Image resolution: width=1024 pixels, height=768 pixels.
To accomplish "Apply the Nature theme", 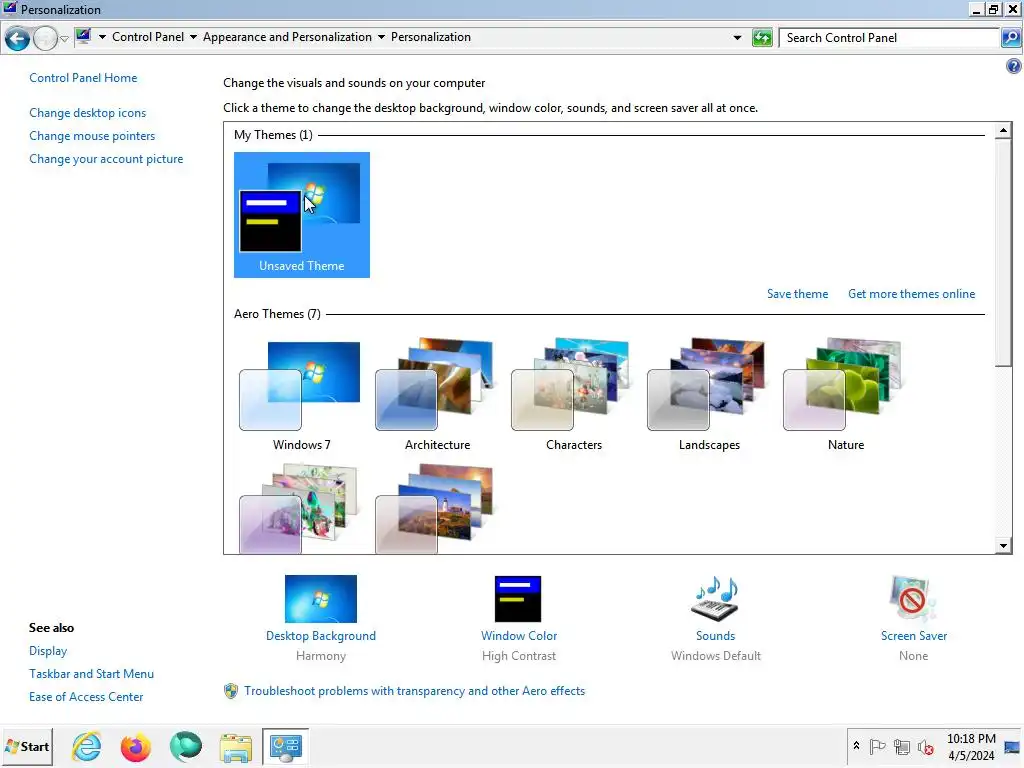I will (846, 395).
